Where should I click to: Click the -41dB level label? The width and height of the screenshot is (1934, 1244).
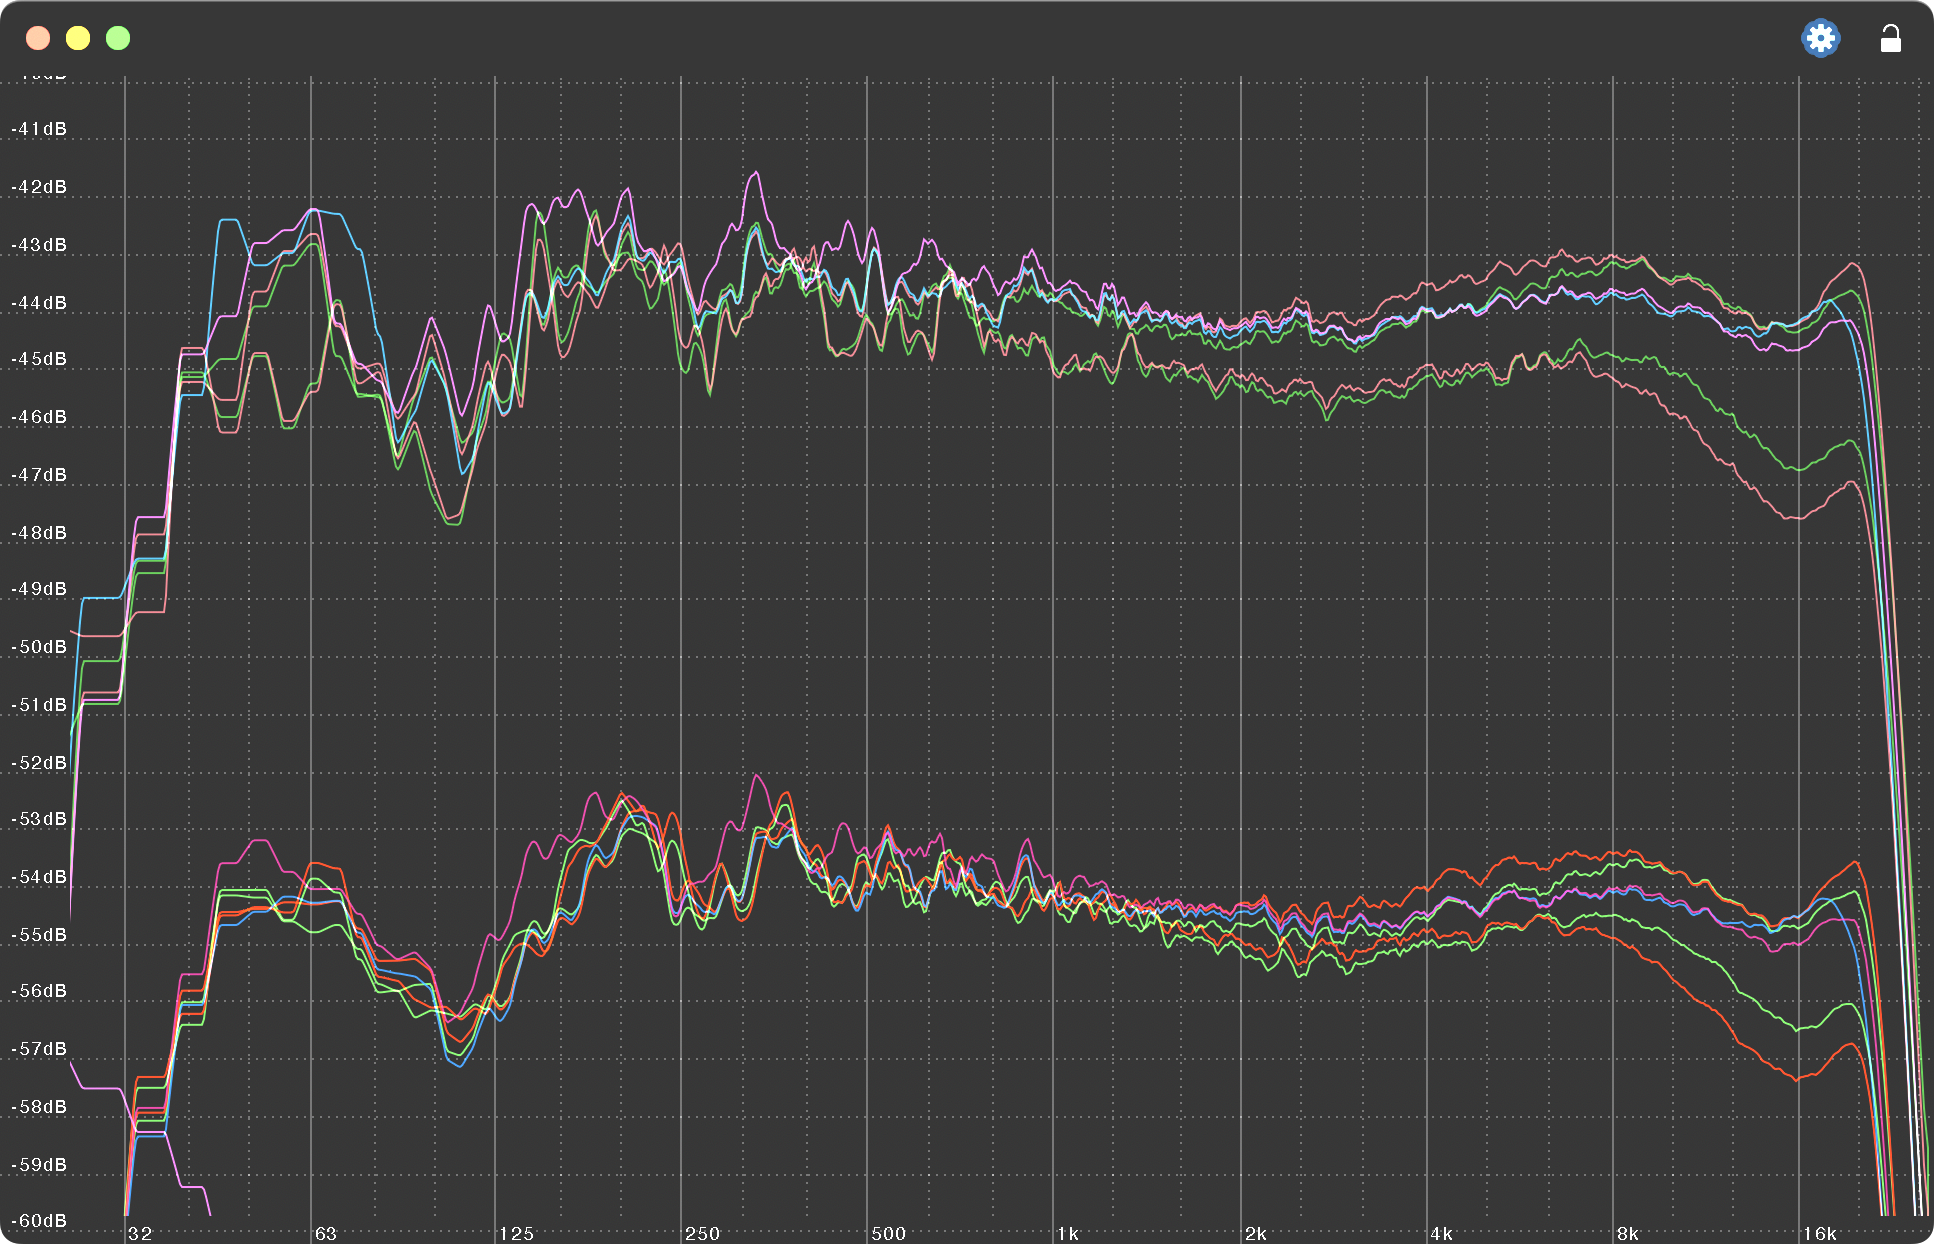(x=39, y=129)
